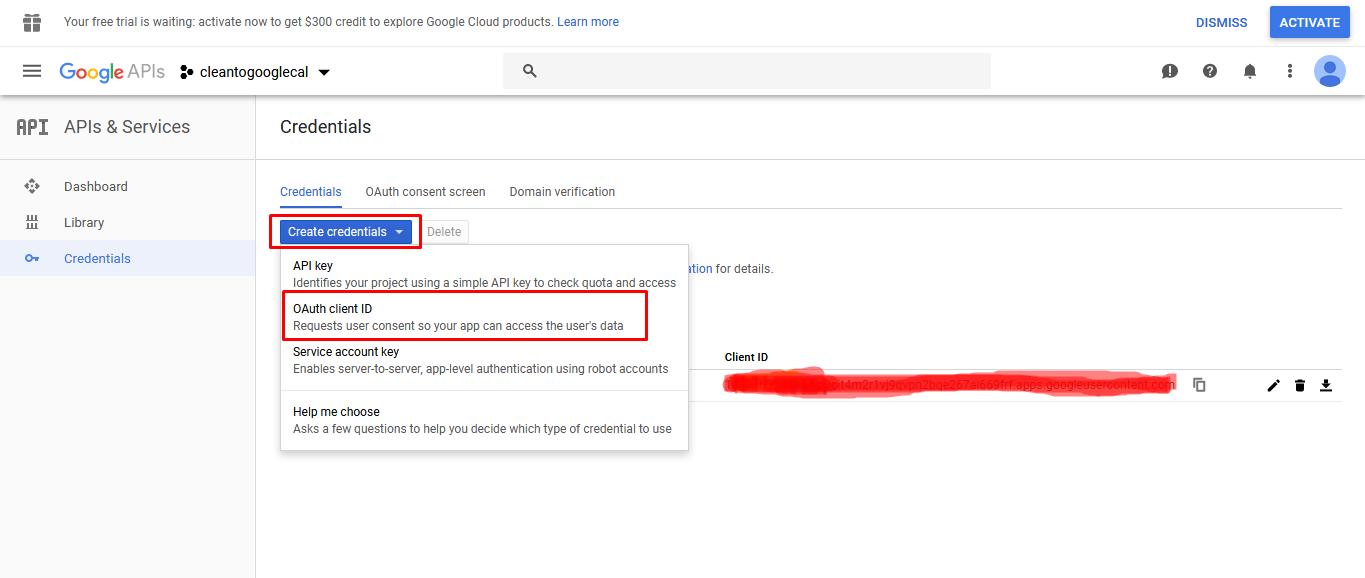This screenshot has width=1365, height=578.
Task: Switch to the Credentials tab
Action: click(311, 192)
